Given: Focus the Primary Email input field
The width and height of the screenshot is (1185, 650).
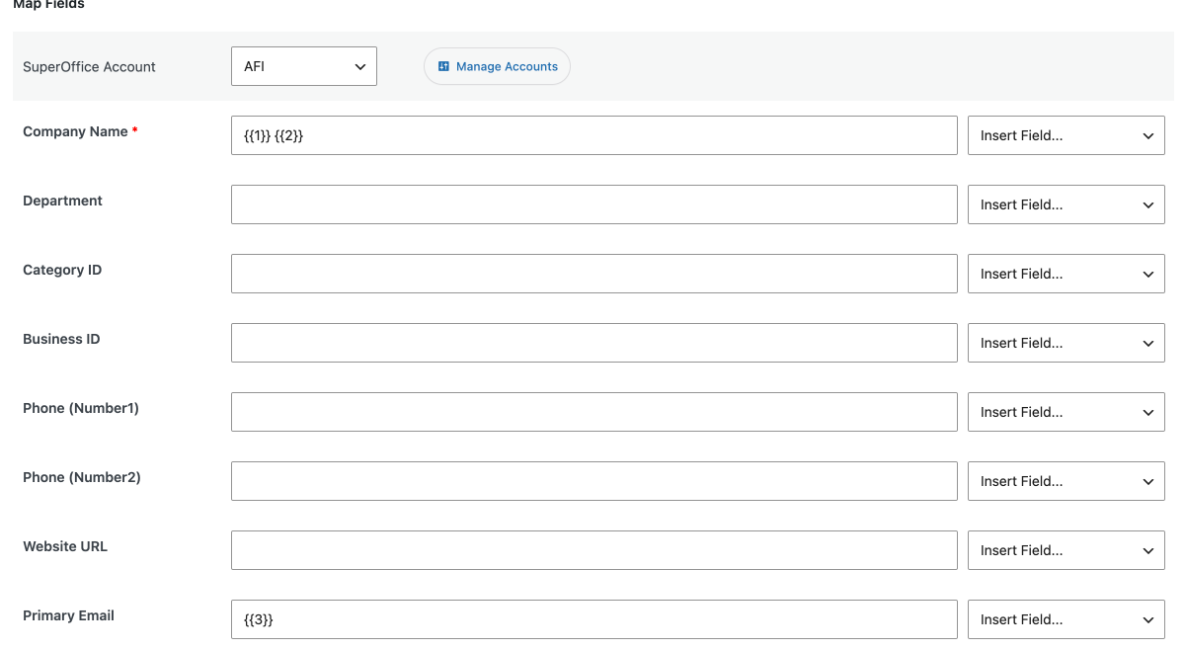Looking at the screenshot, I should click(594, 620).
